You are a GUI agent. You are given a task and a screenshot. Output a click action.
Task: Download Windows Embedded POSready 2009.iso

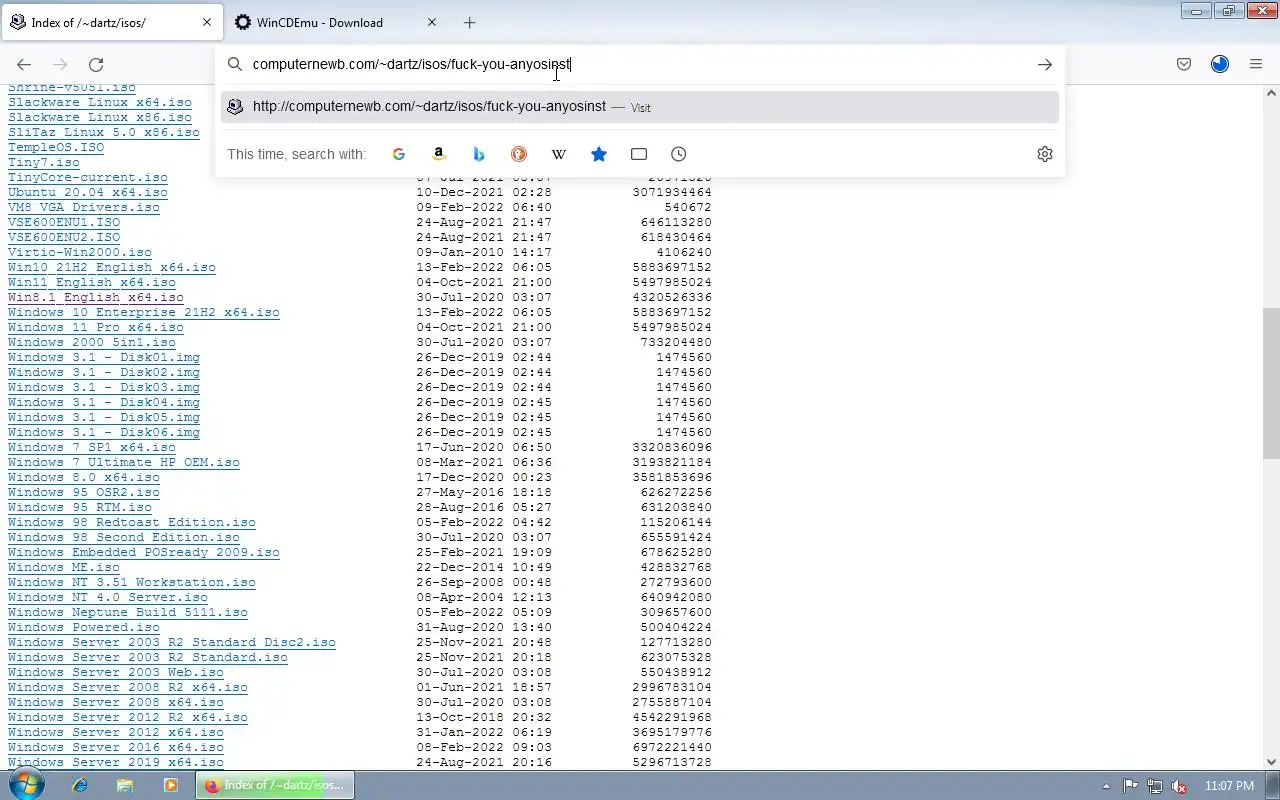pos(144,552)
